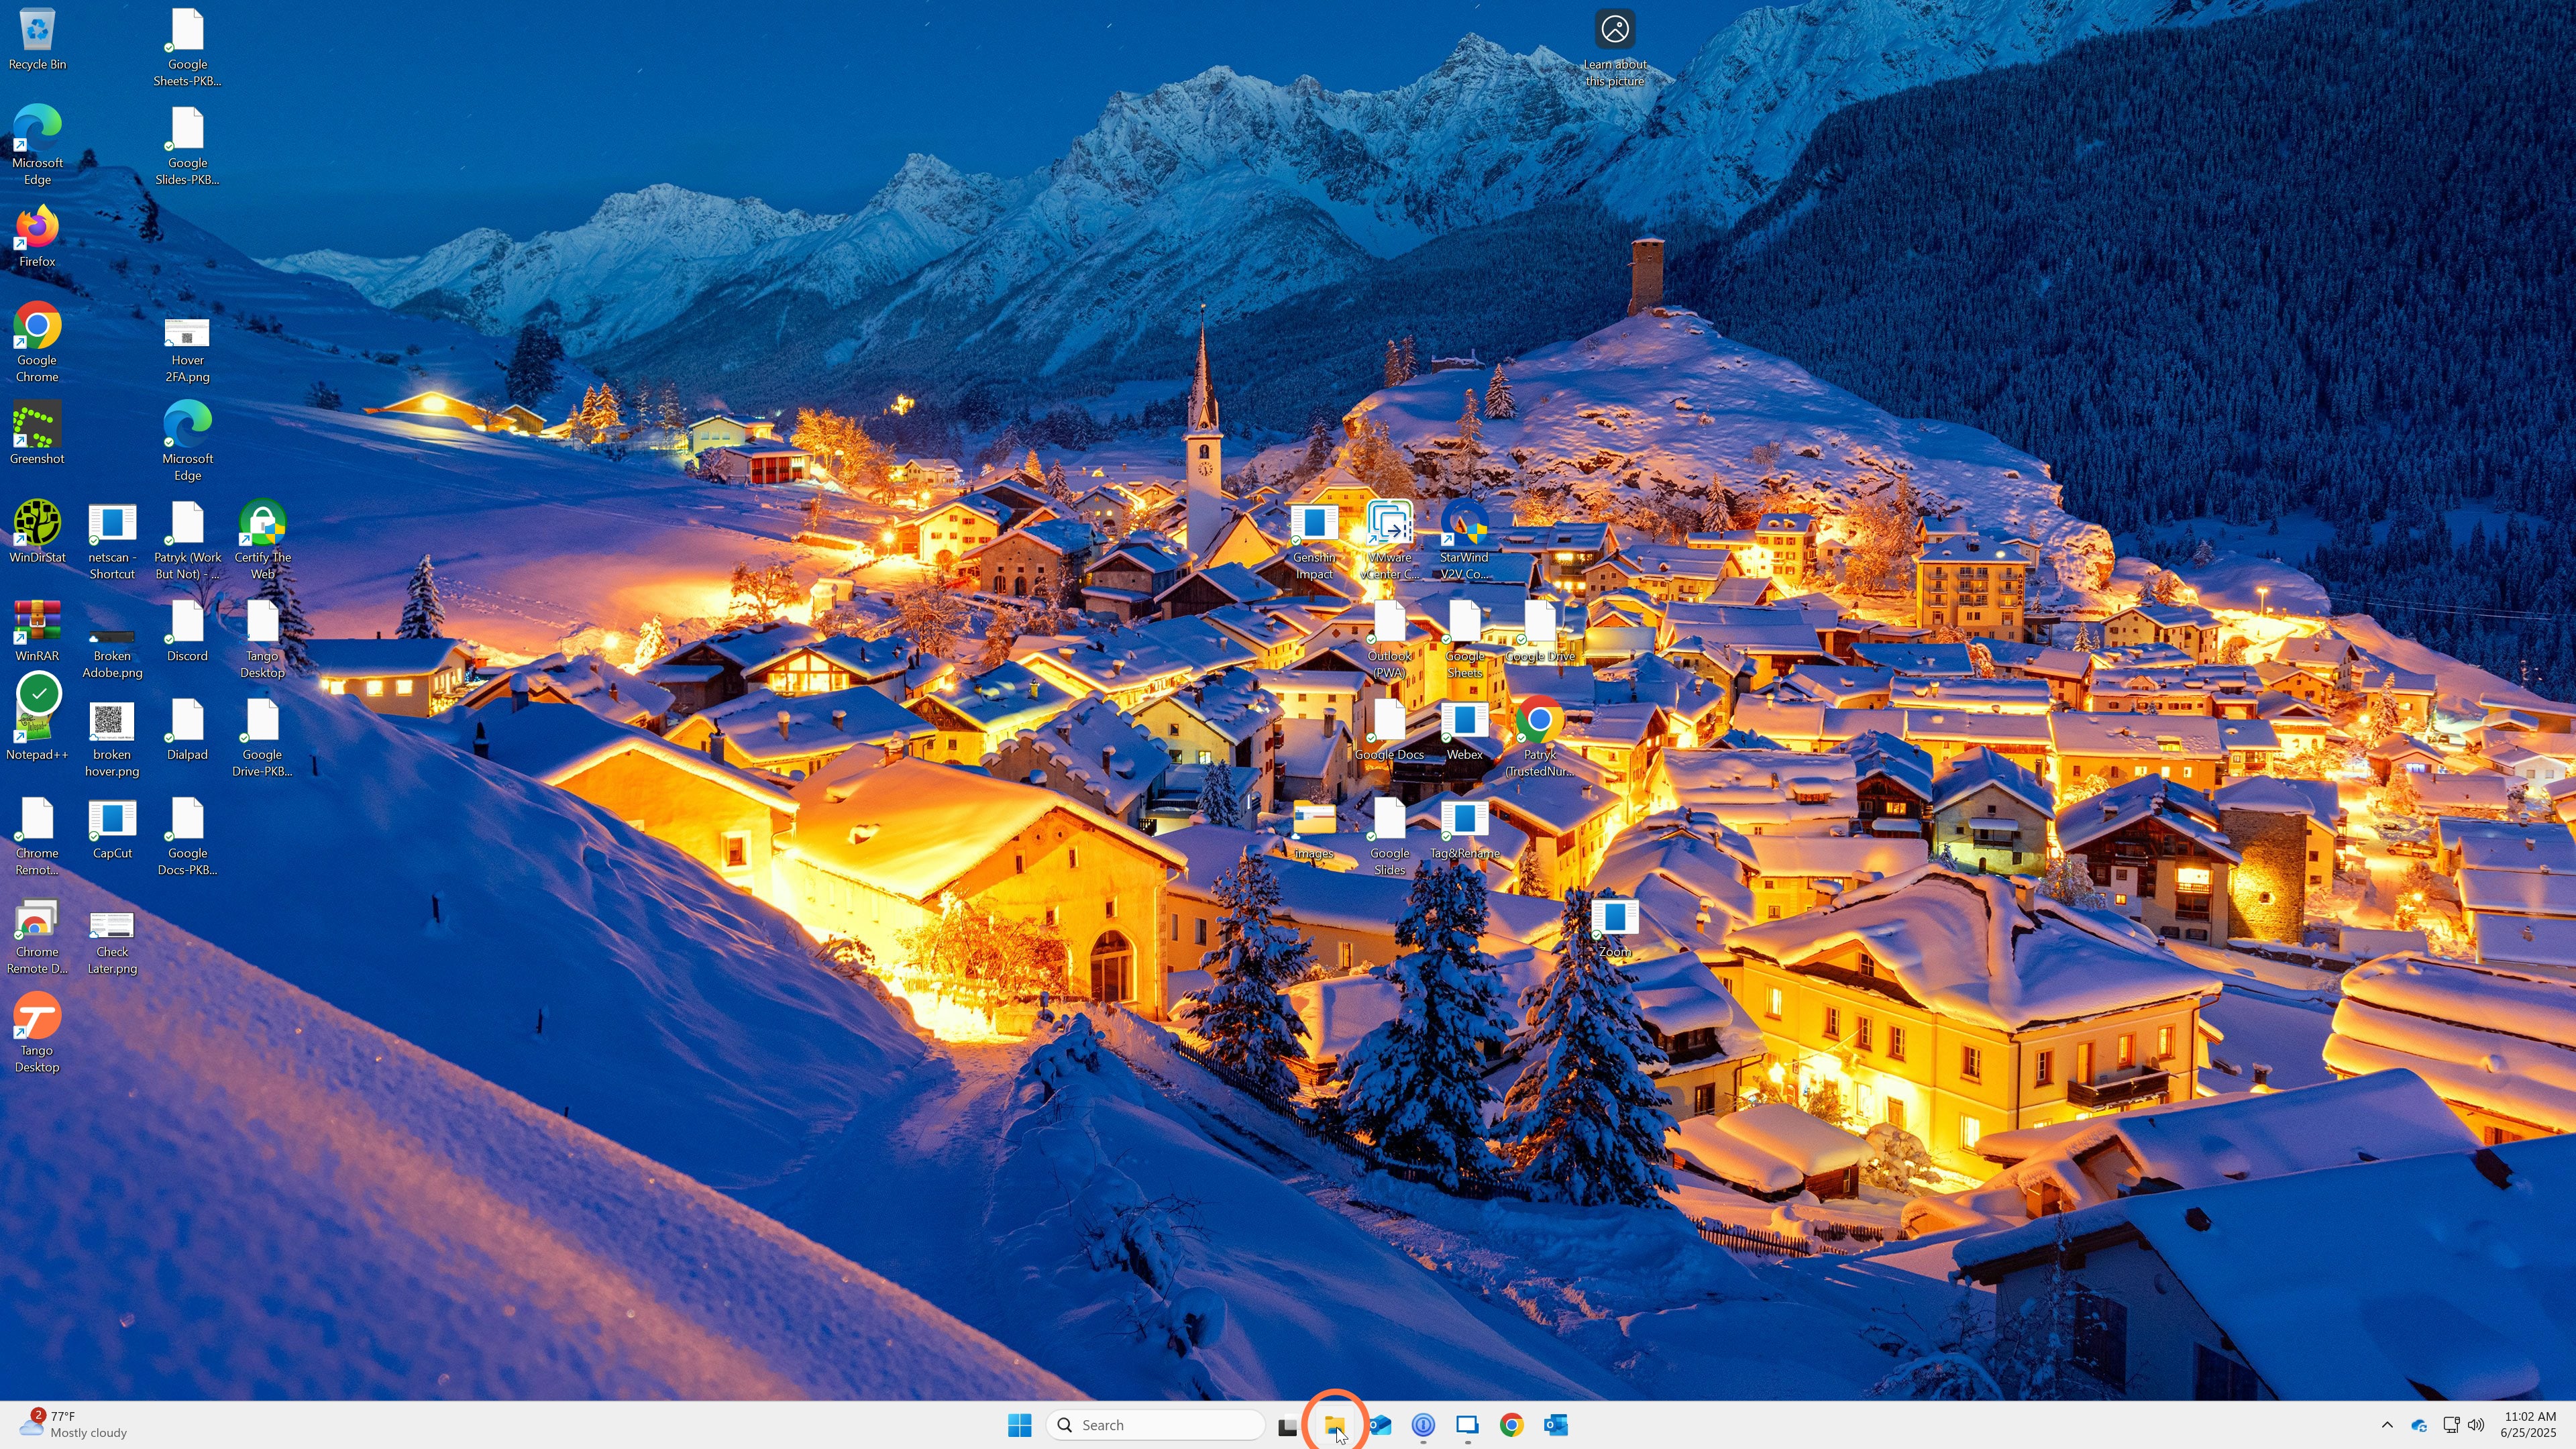2576x1449 pixels.
Task: Select the WinRAR desktop shortcut
Action: pos(37,630)
